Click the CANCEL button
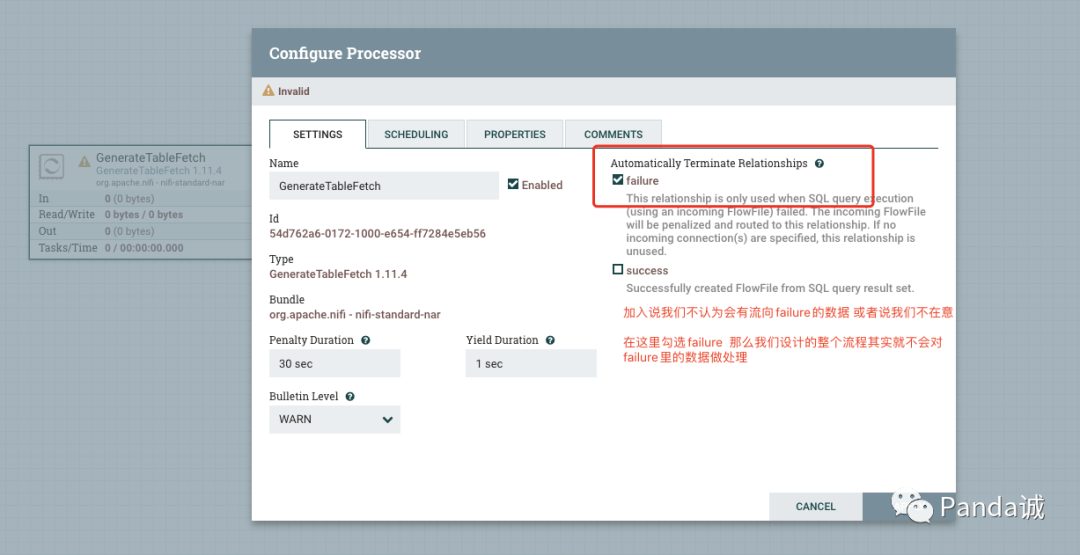This screenshot has height=555, width=1080. pos(816,506)
